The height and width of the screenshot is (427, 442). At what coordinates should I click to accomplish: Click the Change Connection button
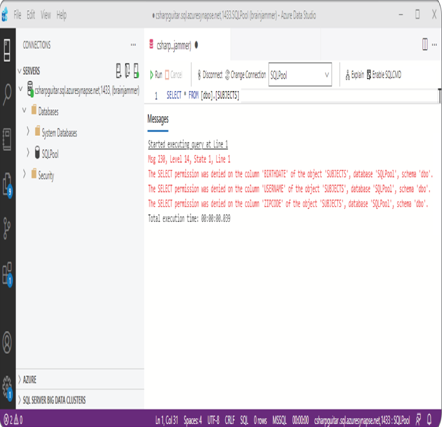pyautogui.click(x=245, y=74)
